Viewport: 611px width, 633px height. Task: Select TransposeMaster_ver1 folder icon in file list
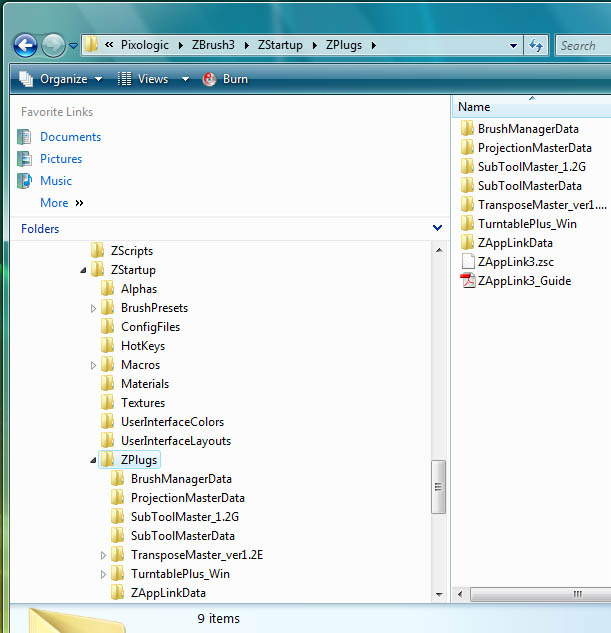click(467, 204)
